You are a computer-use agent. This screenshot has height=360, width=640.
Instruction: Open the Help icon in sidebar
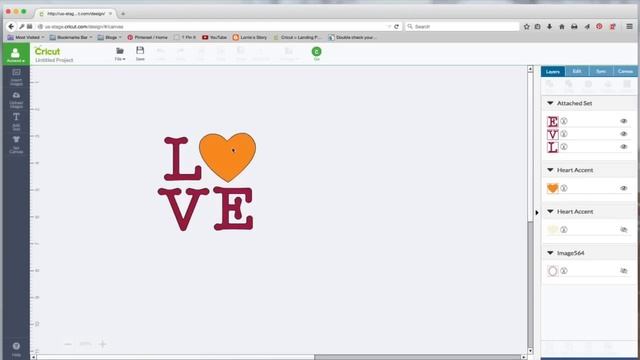click(x=16, y=349)
